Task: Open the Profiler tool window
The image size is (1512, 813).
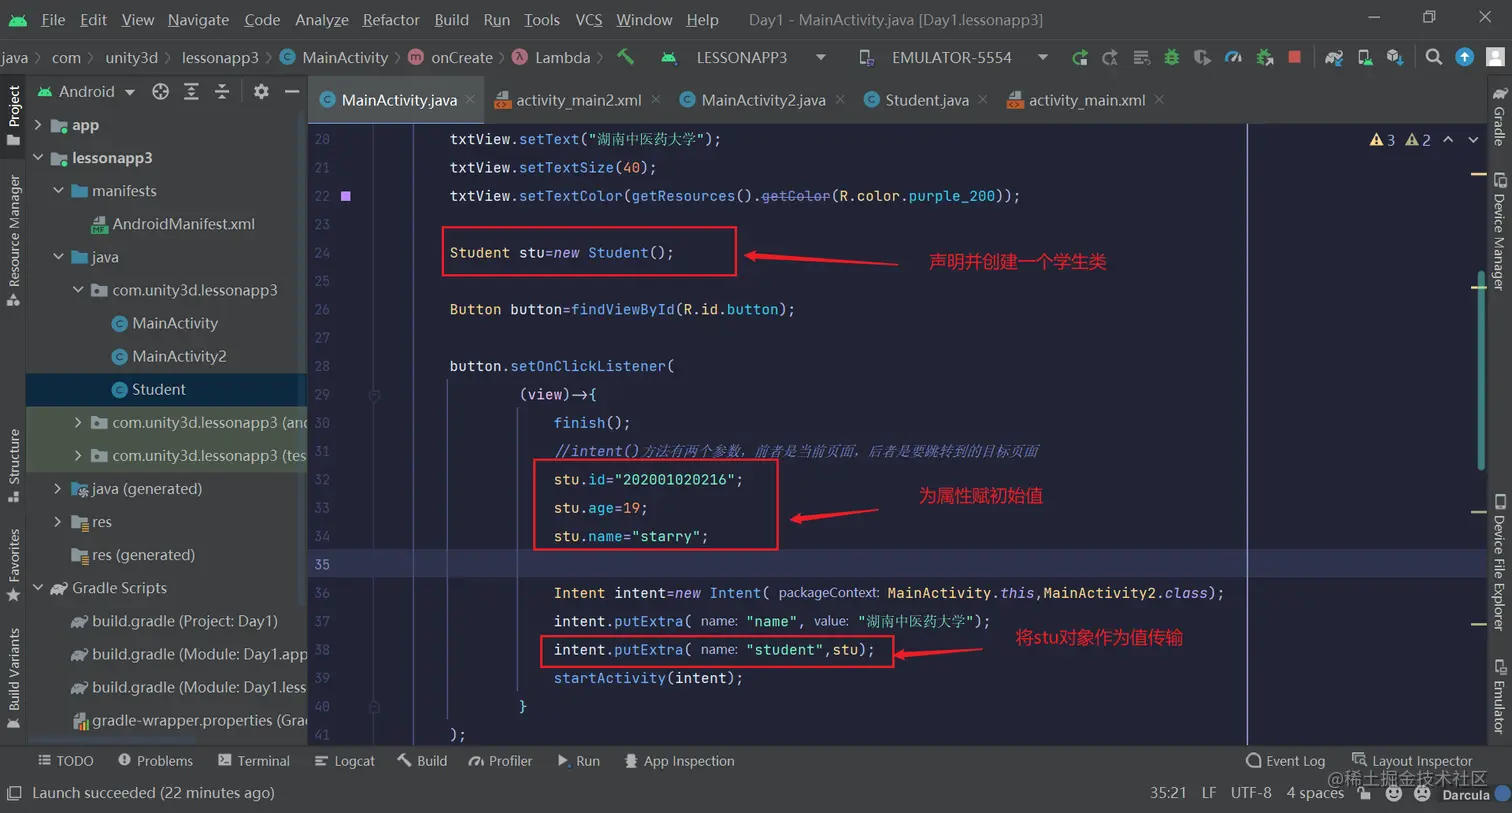Action: [x=500, y=761]
